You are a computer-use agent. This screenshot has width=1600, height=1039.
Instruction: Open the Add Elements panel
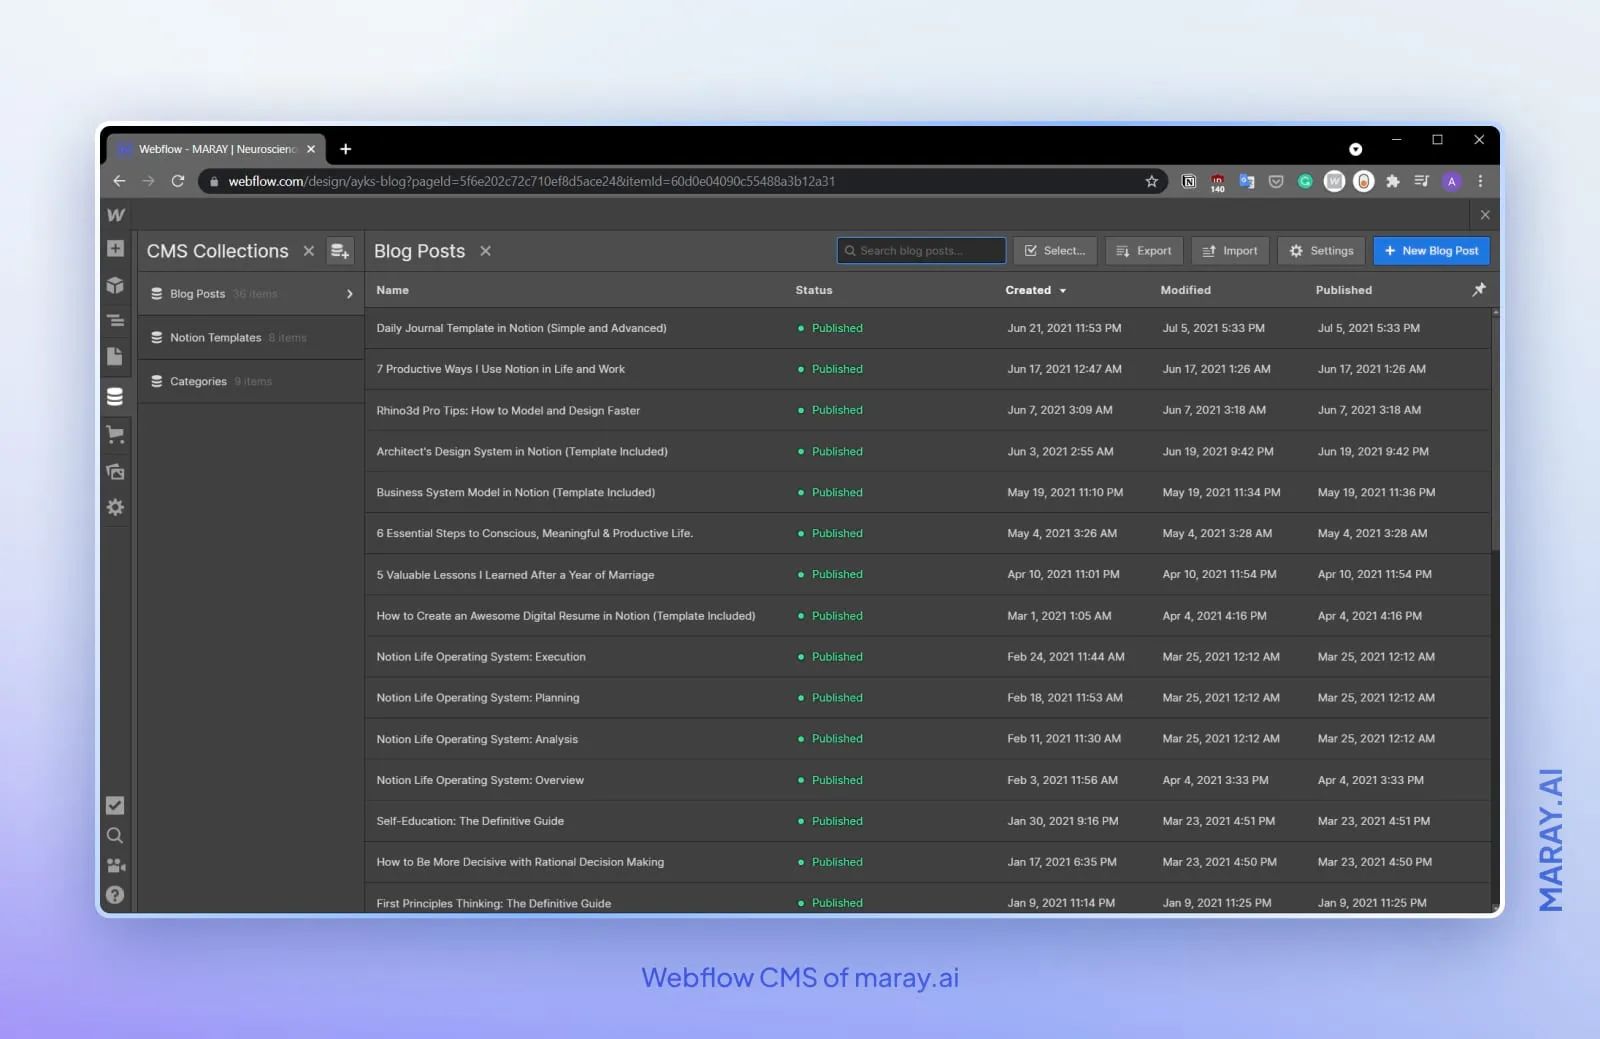coord(115,248)
